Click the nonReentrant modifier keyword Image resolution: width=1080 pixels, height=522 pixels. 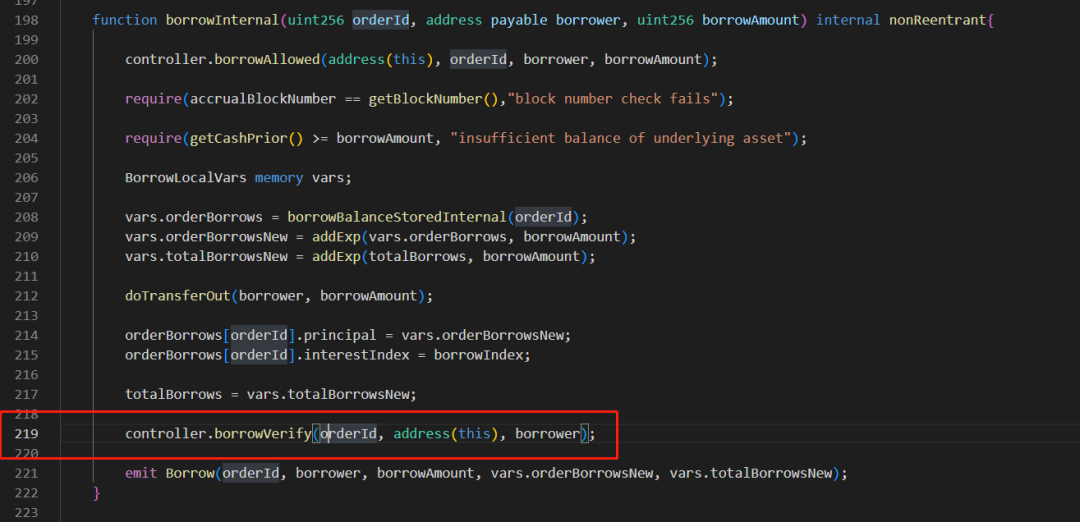click(x=937, y=20)
